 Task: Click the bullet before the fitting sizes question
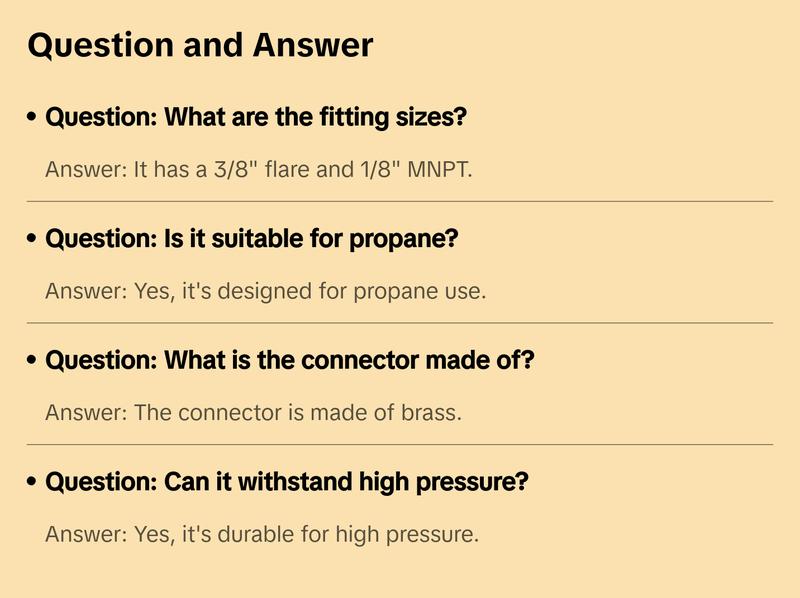(x=32, y=118)
